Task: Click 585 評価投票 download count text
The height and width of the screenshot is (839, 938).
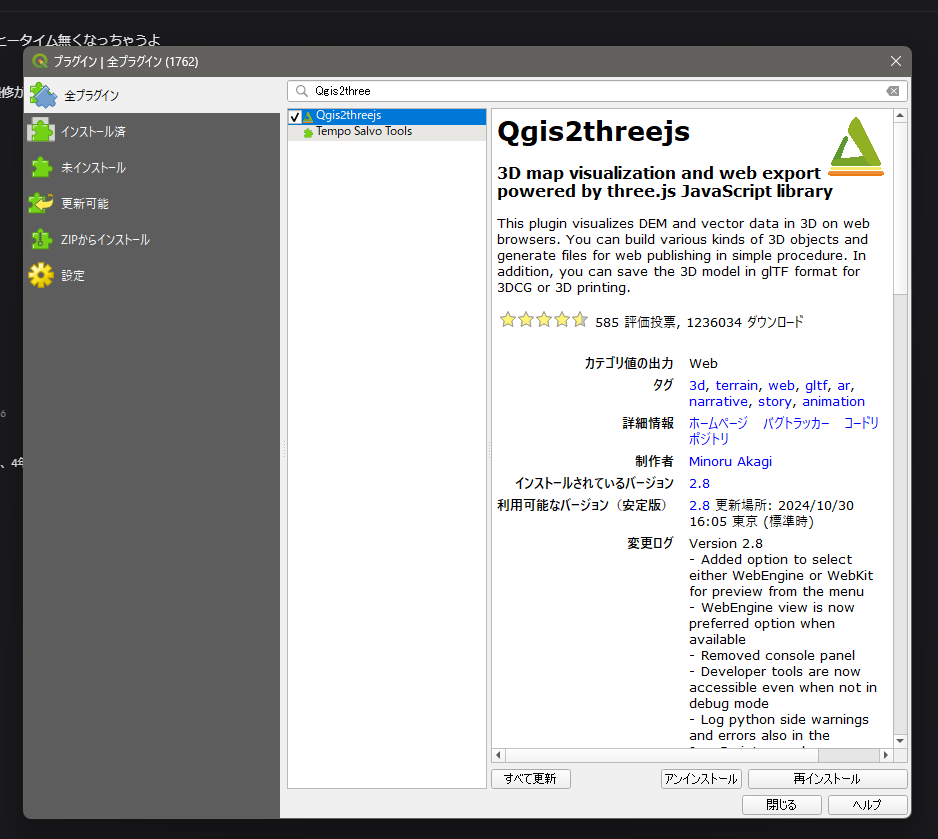Action: (699, 322)
